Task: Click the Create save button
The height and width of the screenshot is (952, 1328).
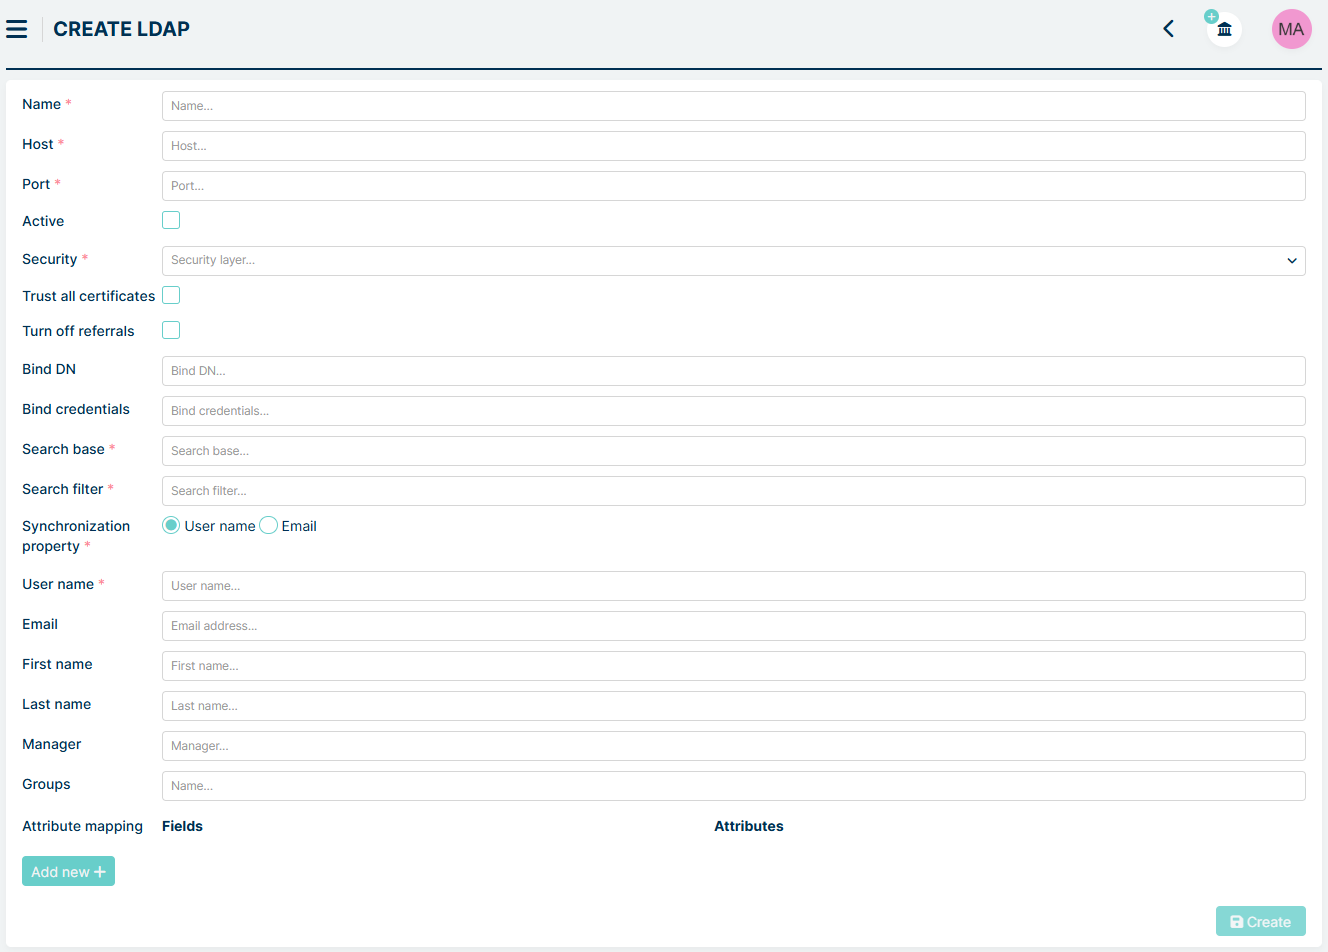Action: (x=1260, y=922)
